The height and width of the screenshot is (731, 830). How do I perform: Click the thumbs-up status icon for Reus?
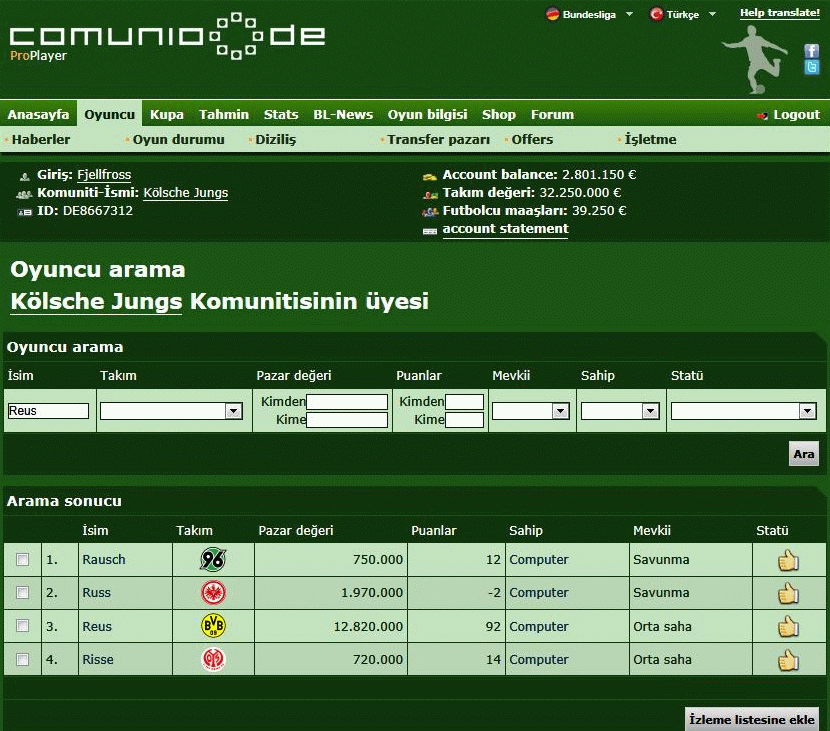point(788,627)
